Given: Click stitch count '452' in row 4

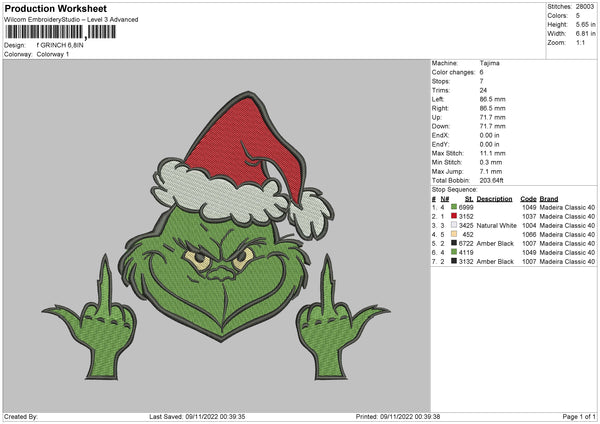Looking at the screenshot, I should point(468,234).
